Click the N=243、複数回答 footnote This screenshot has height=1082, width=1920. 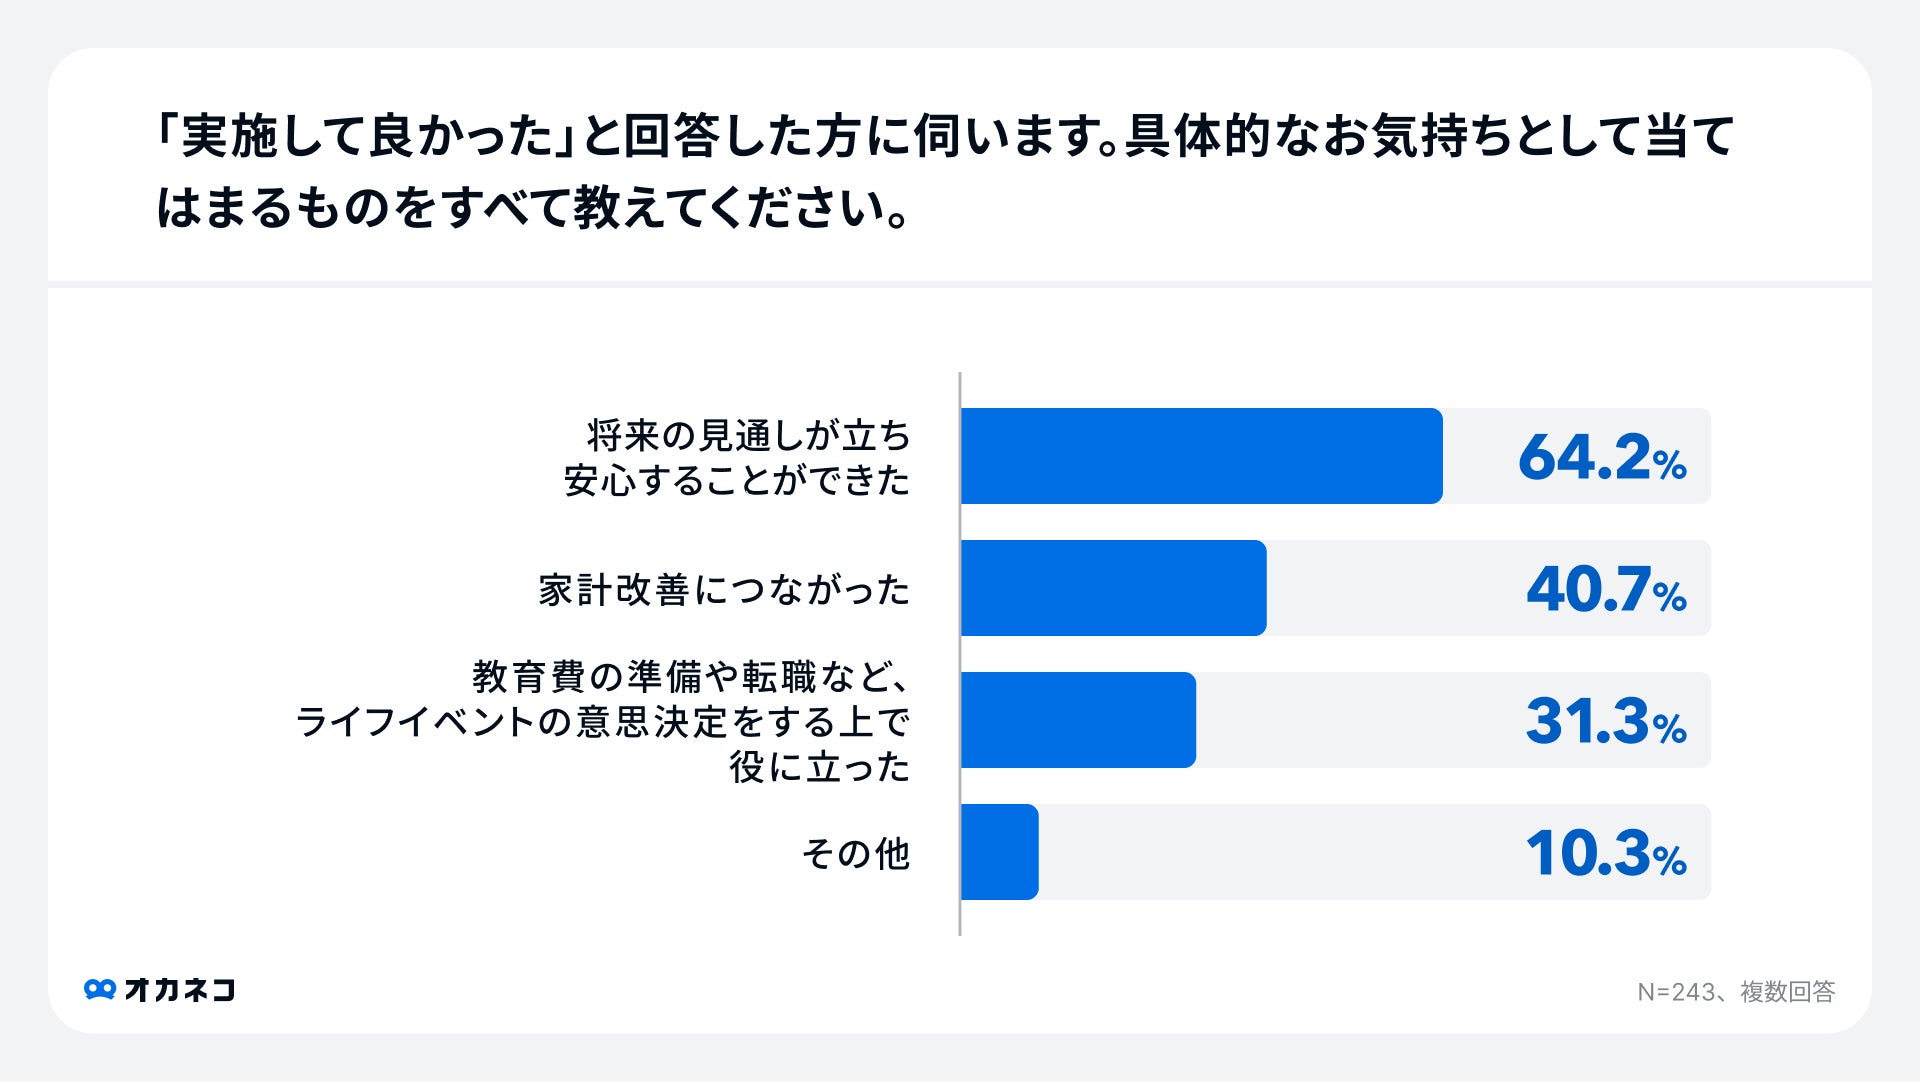[x=1735, y=991]
